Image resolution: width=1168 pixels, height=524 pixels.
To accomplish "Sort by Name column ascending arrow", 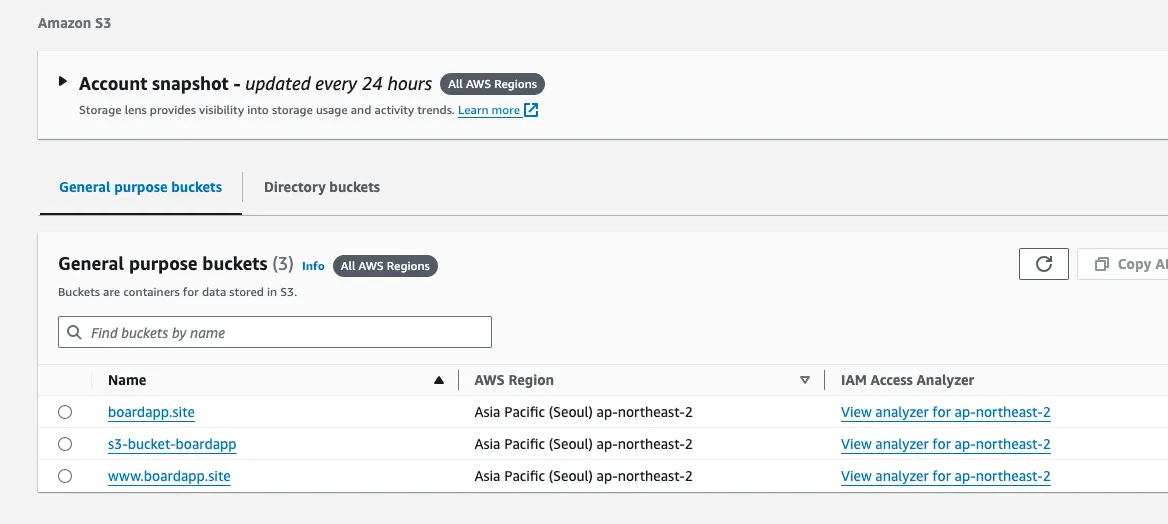I will (438, 380).
